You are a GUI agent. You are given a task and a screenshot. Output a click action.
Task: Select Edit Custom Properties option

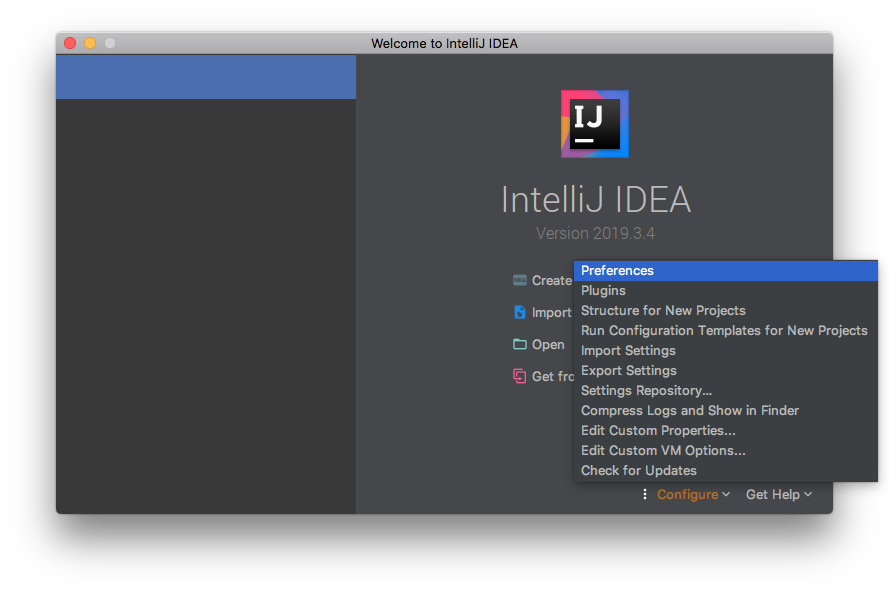658,431
